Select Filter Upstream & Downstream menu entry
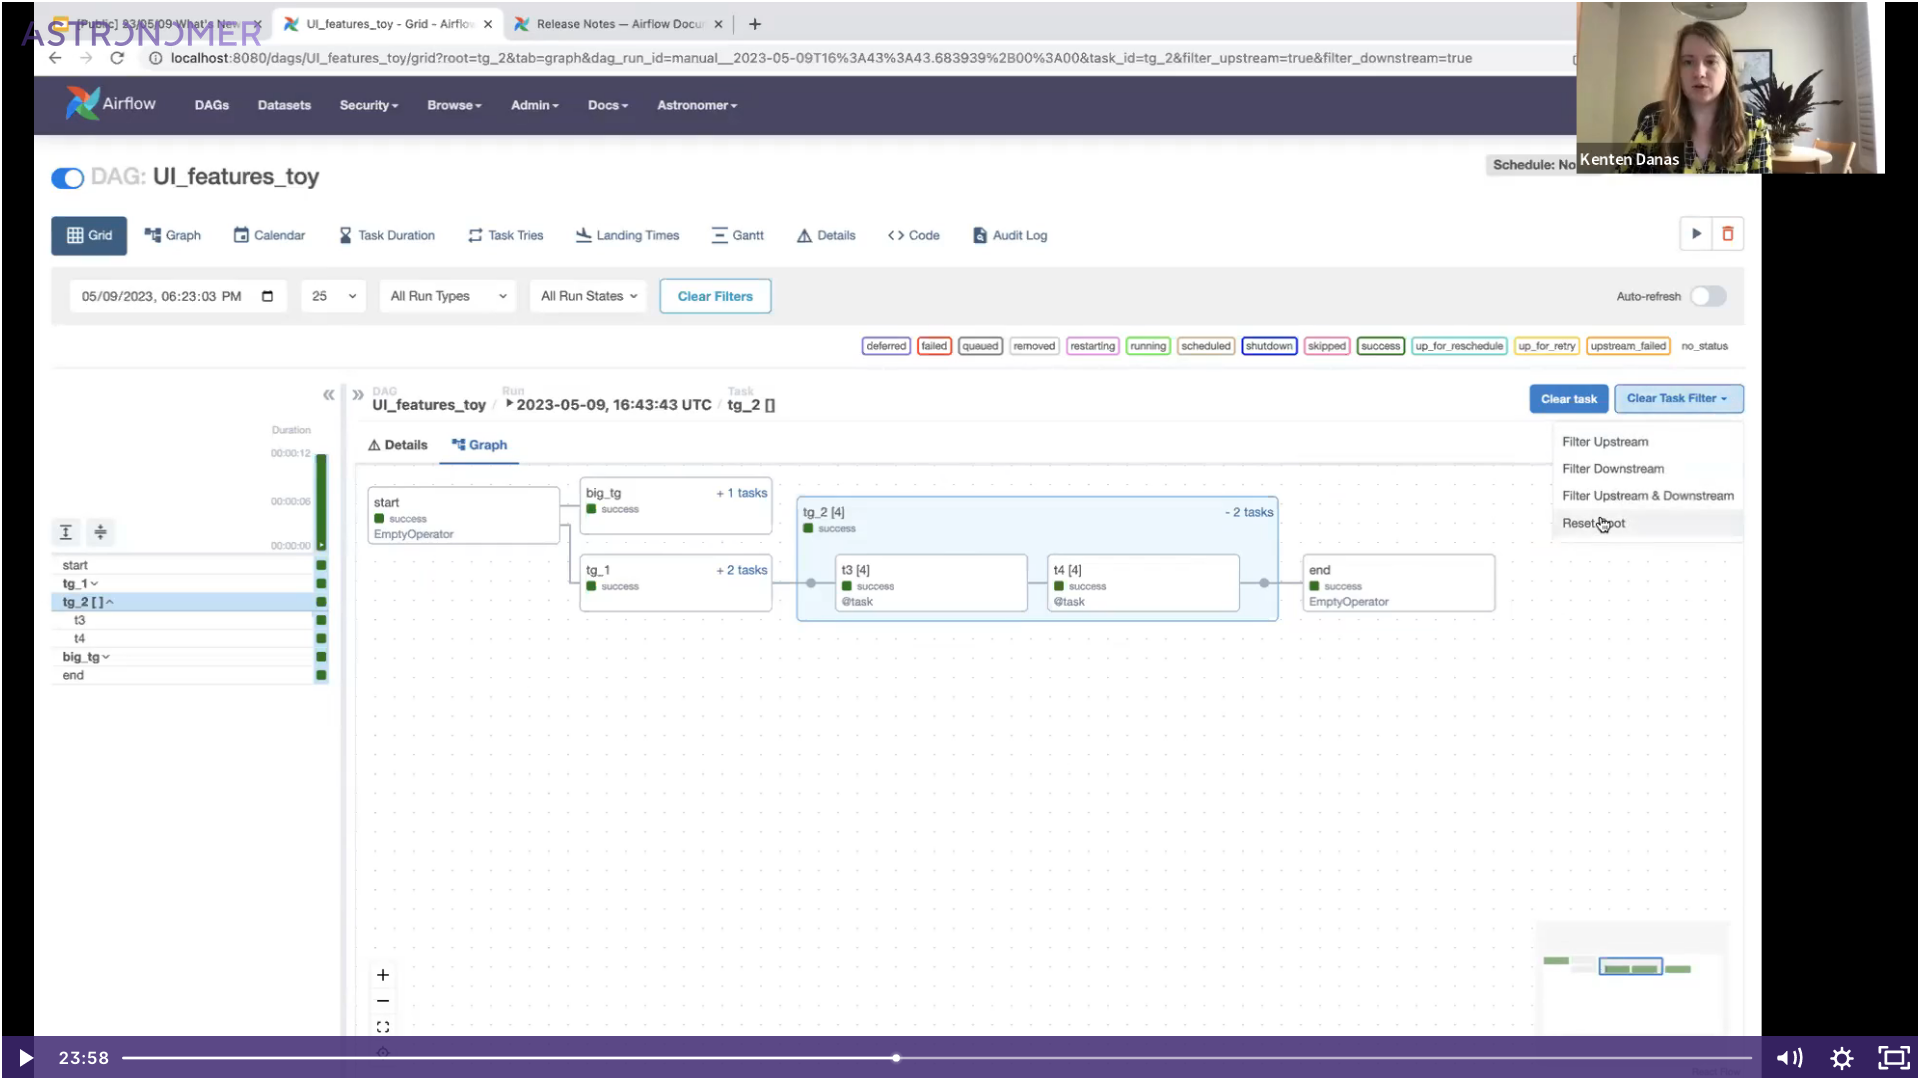The image size is (1920, 1080). pyautogui.click(x=1647, y=496)
